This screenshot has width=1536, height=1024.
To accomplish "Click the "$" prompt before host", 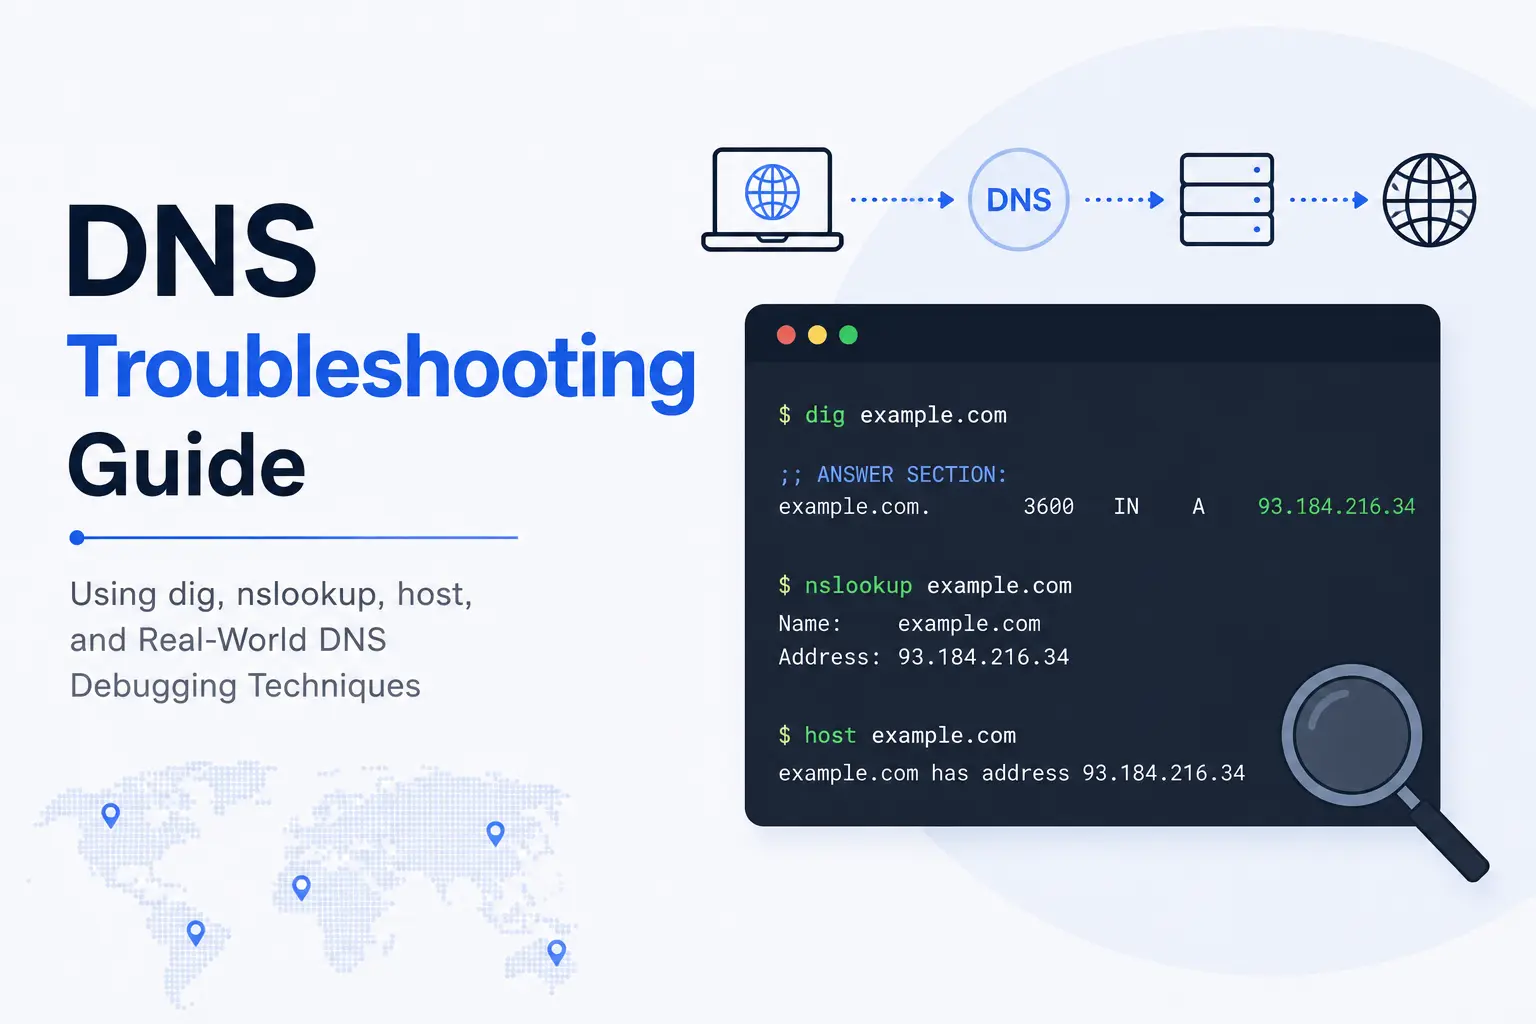I will (x=785, y=735).
